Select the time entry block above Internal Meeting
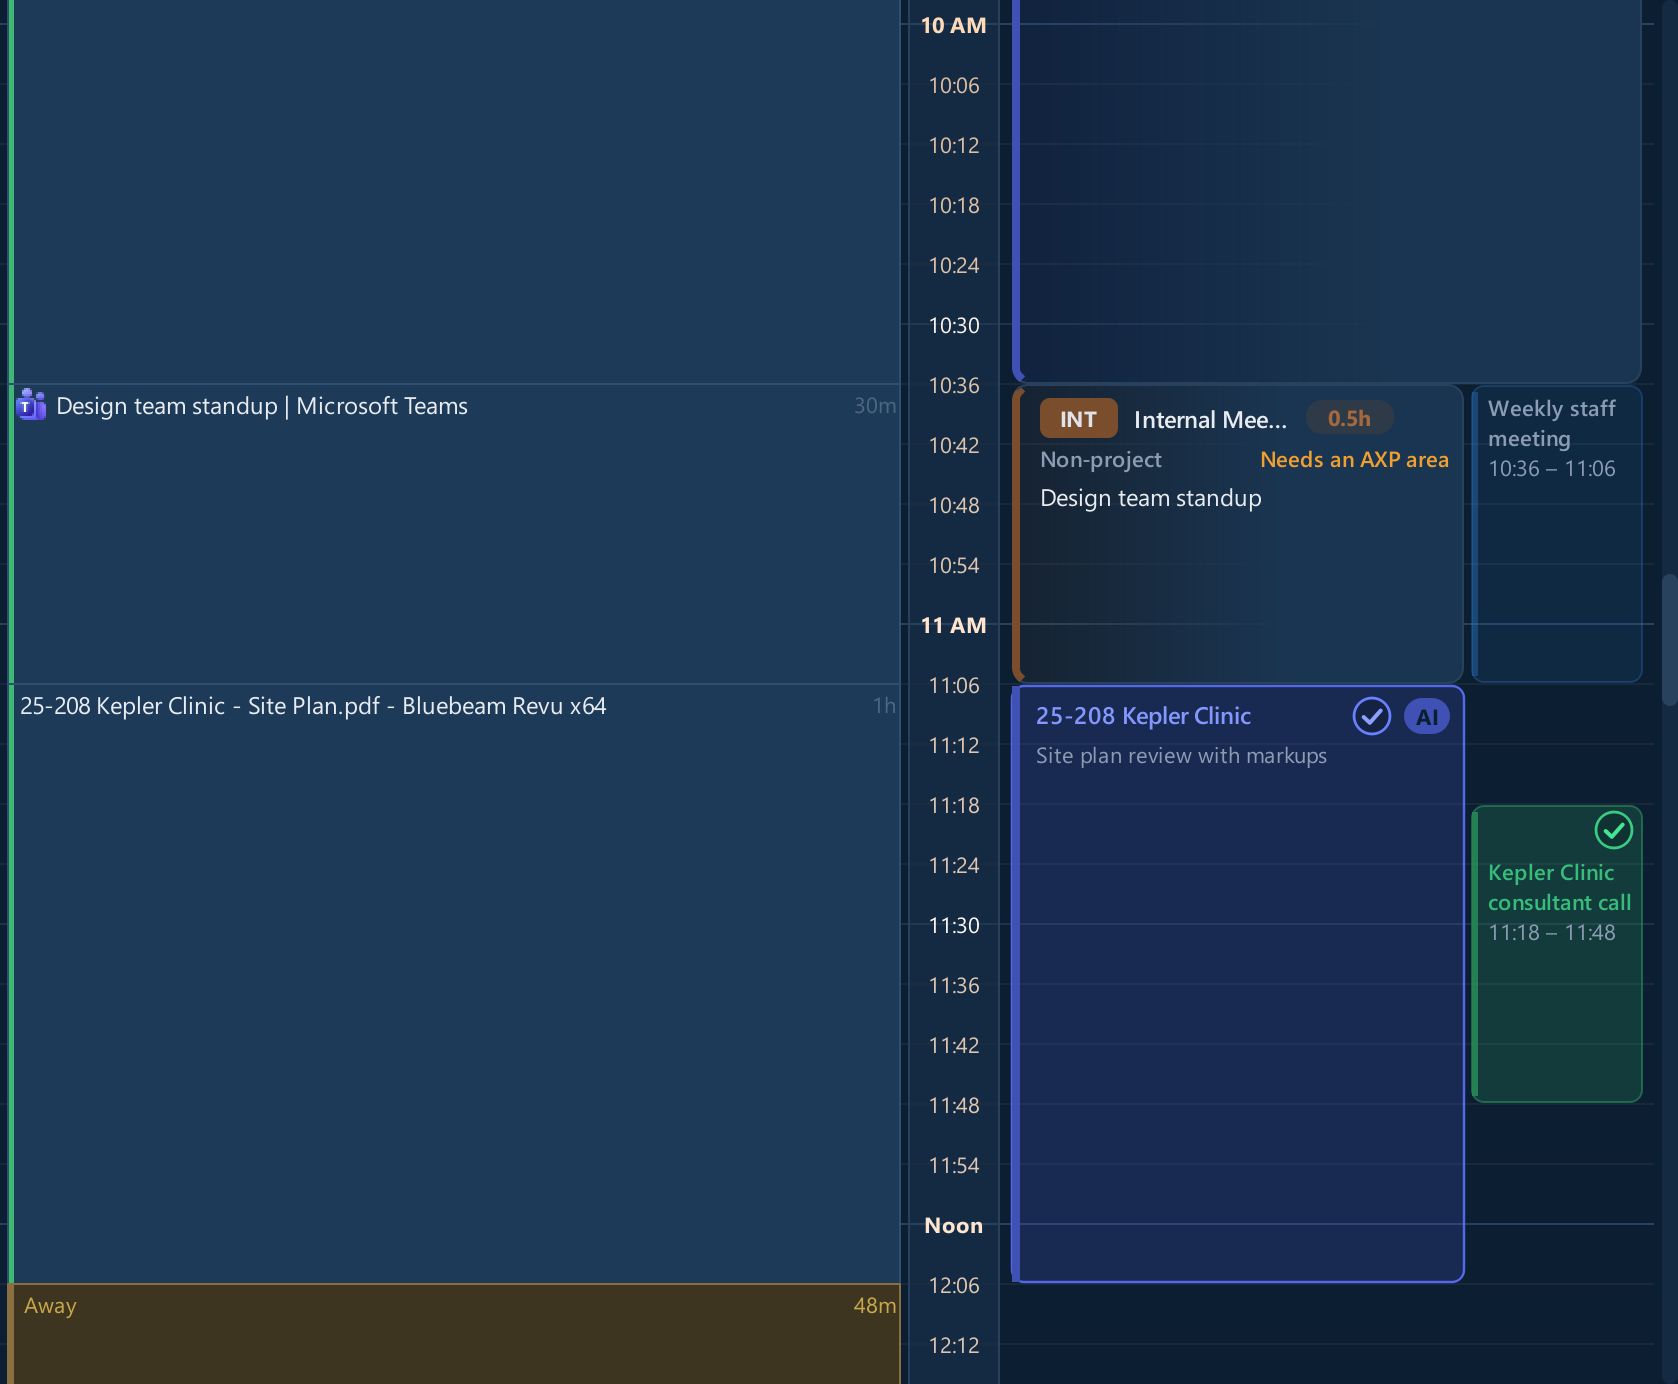This screenshot has height=1384, width=1678. click(1327, 190)
